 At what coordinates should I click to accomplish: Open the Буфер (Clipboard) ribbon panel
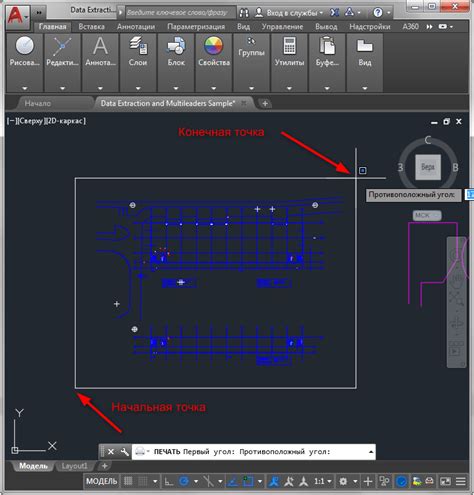coord(327,62)
